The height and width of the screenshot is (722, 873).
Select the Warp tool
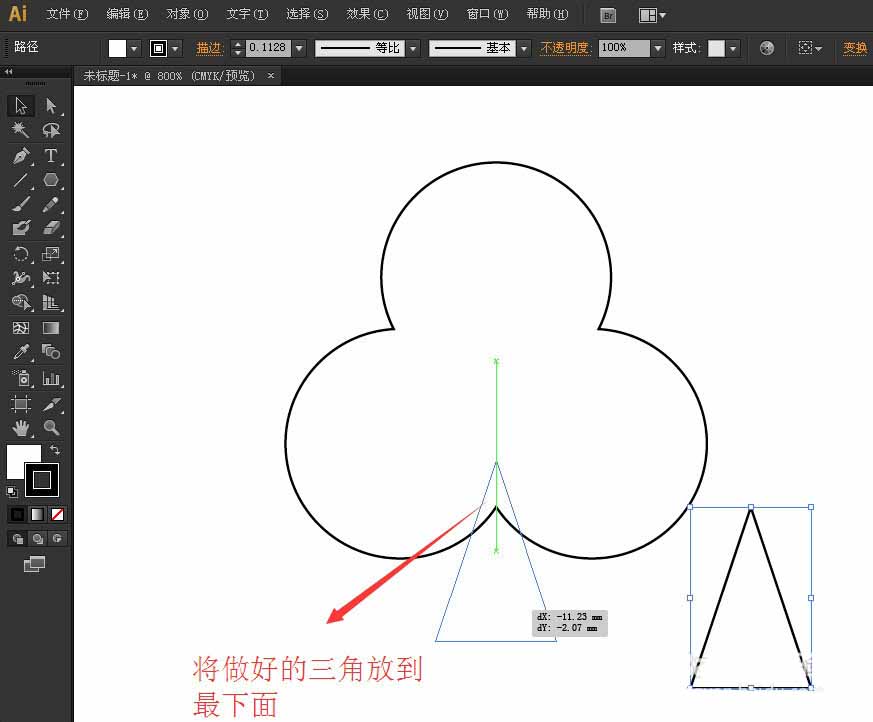point(21,278)
